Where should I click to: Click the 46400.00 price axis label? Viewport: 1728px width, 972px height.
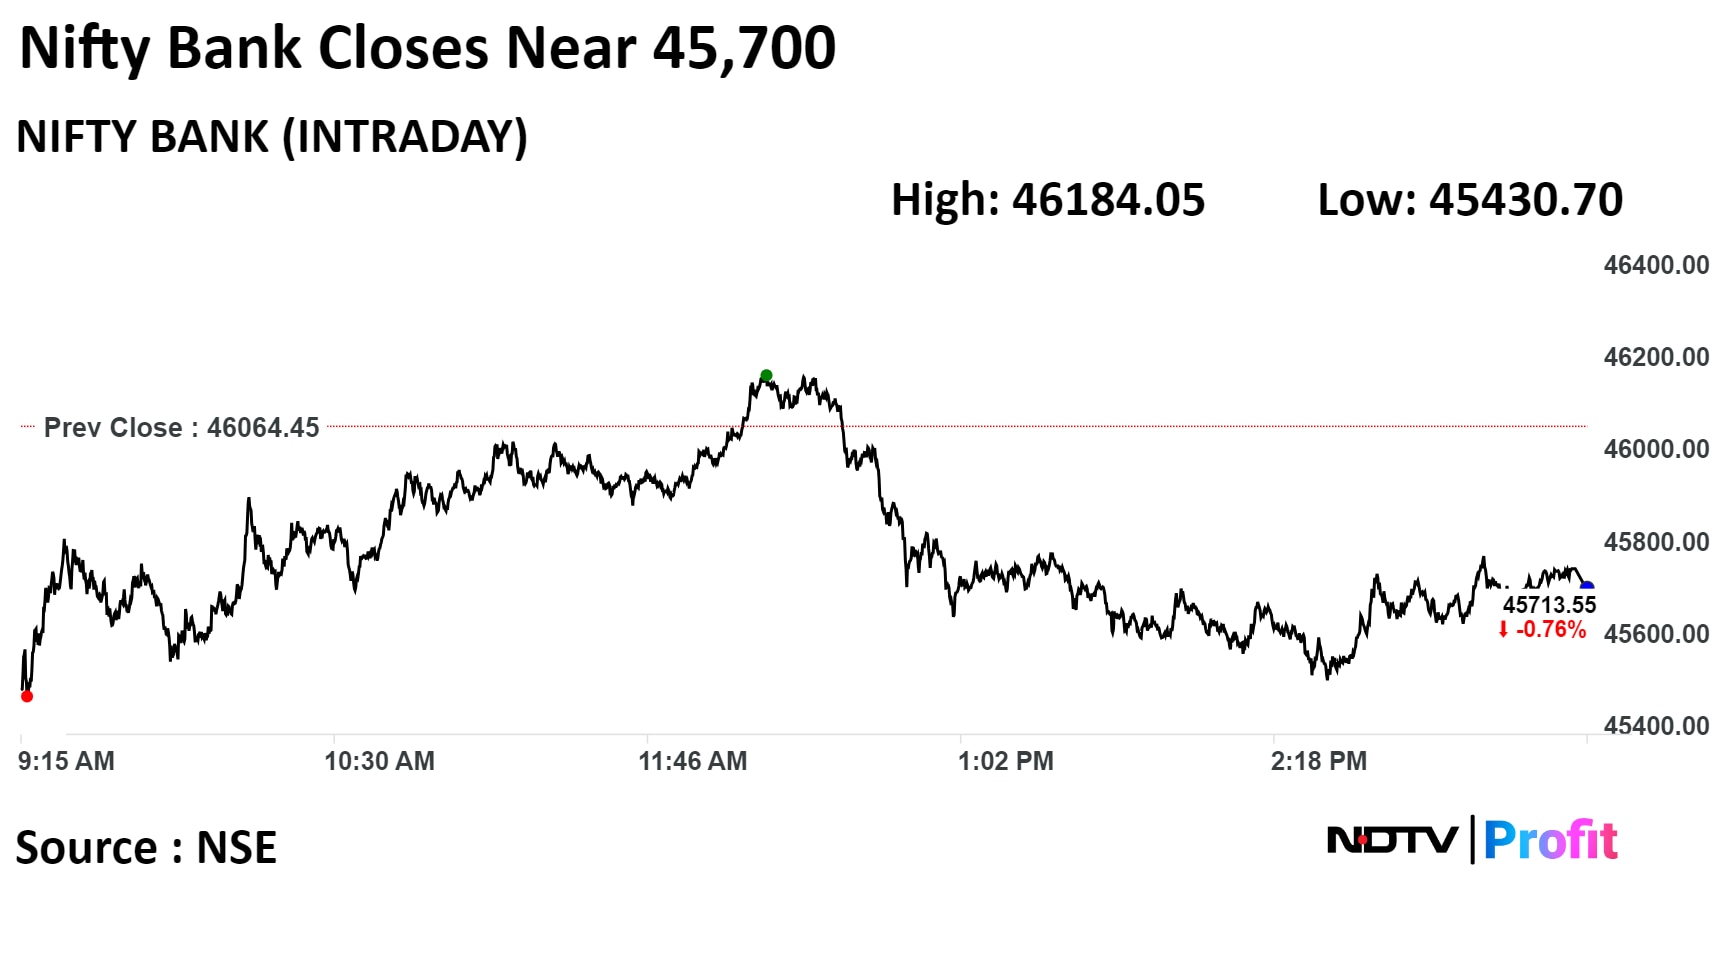[x=1656, y=265]
